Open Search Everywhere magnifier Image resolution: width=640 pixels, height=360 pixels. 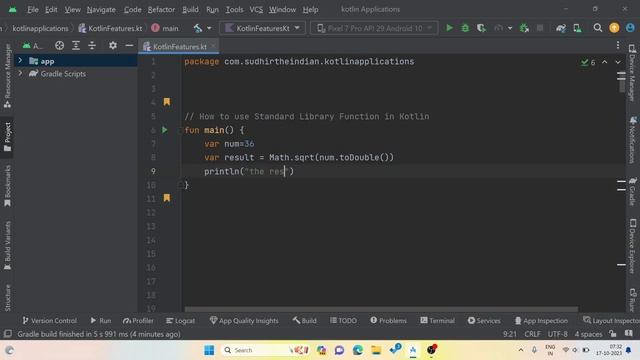tap(598, 28)
